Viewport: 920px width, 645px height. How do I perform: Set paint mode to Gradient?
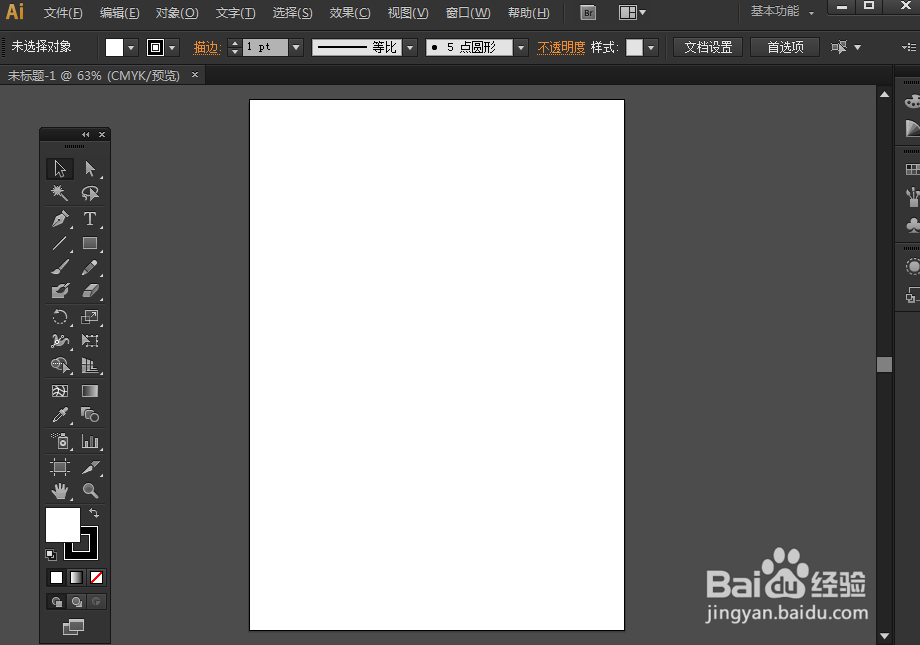pyautogui.click(x=76, y=578)
